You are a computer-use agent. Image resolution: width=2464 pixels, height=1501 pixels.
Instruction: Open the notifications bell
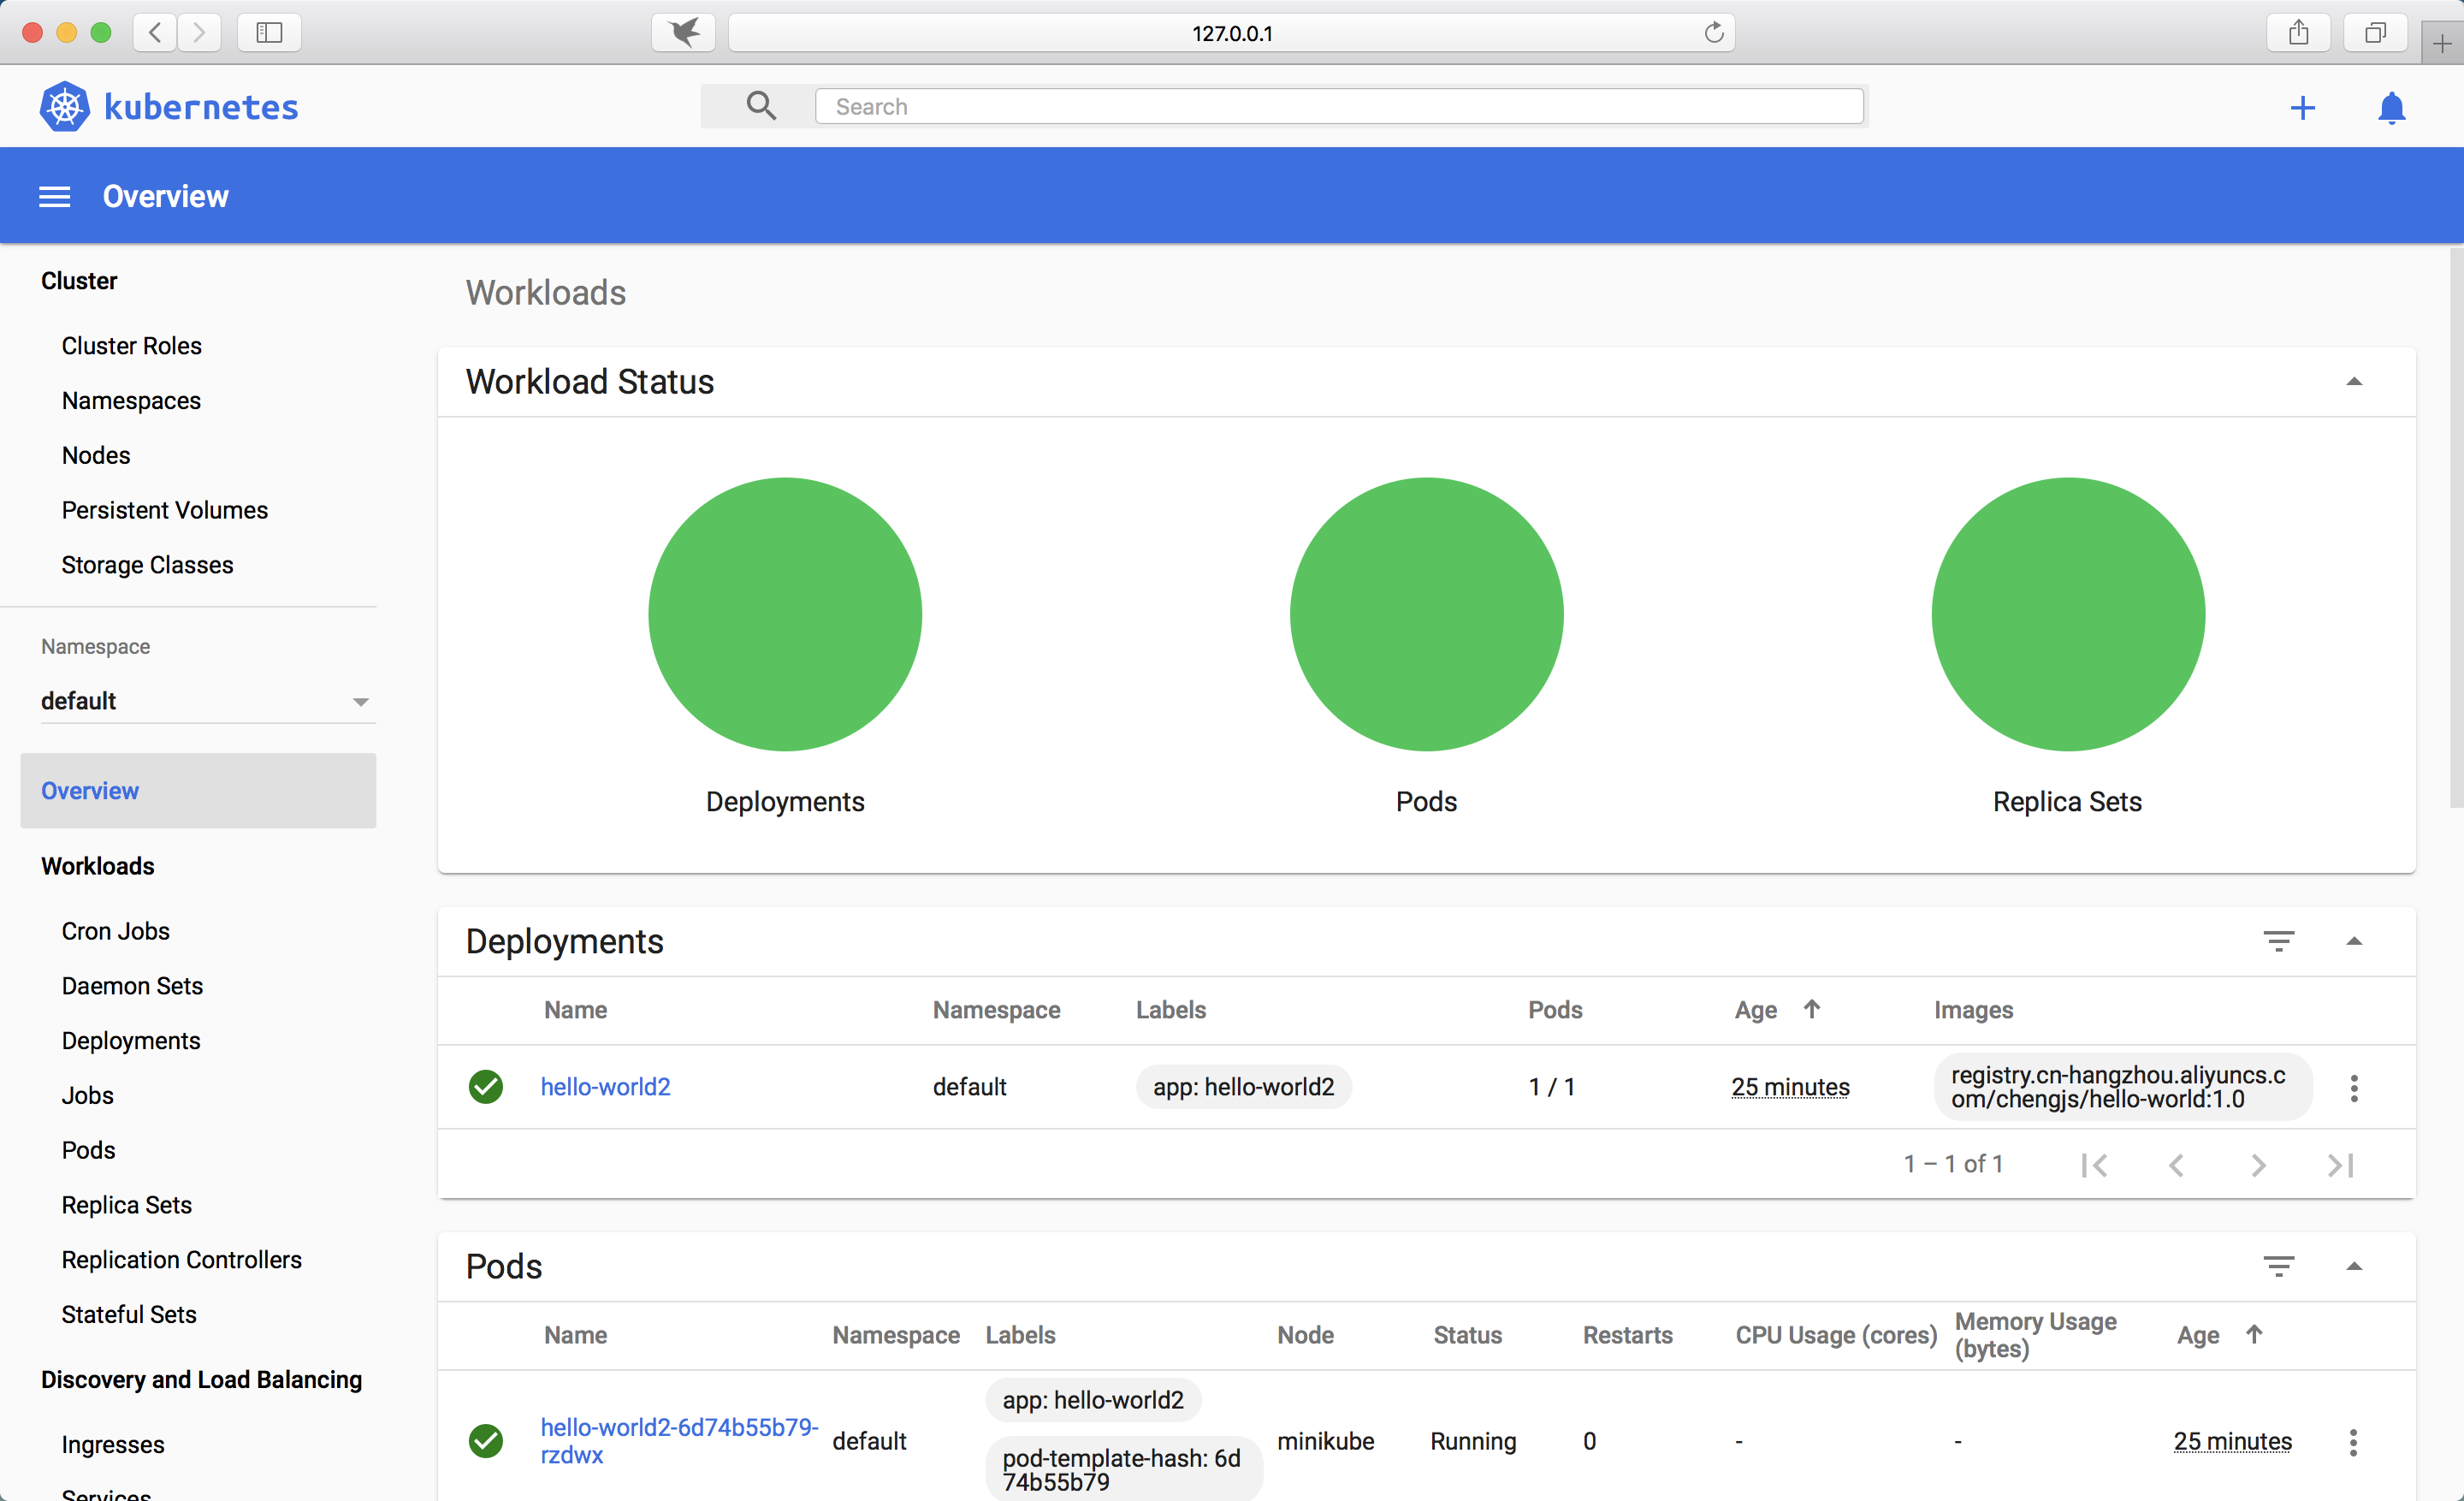pyautogui.click(x=2391, y=108)
